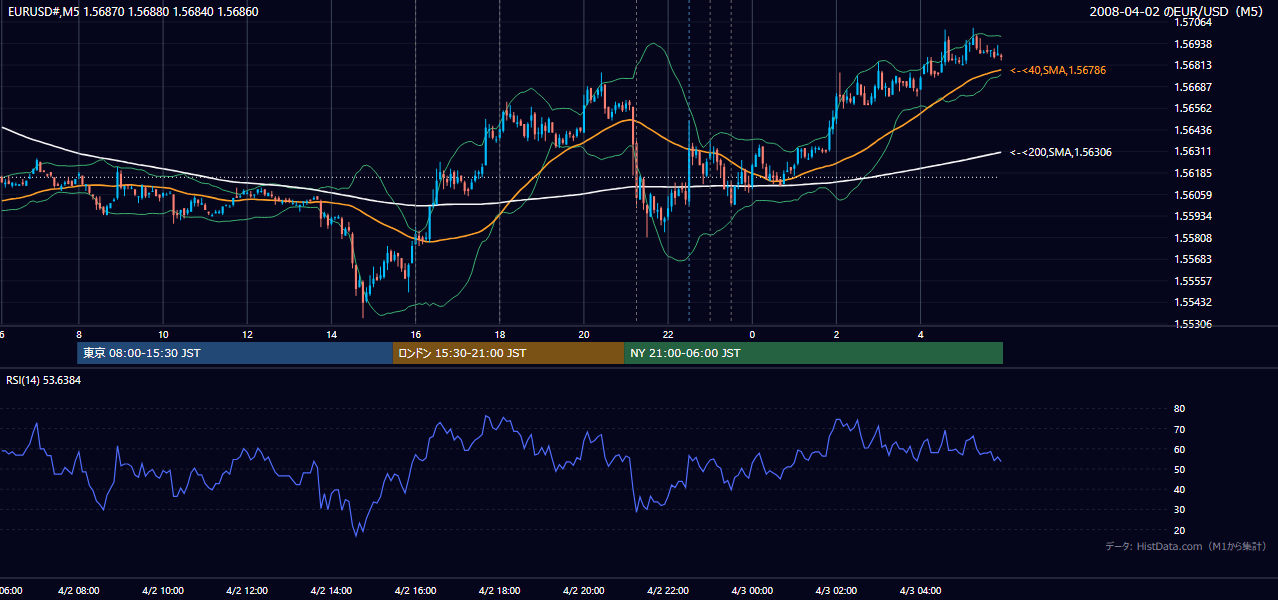Click the EURUSD#,M5 OHLC header text

coord(131,12)
